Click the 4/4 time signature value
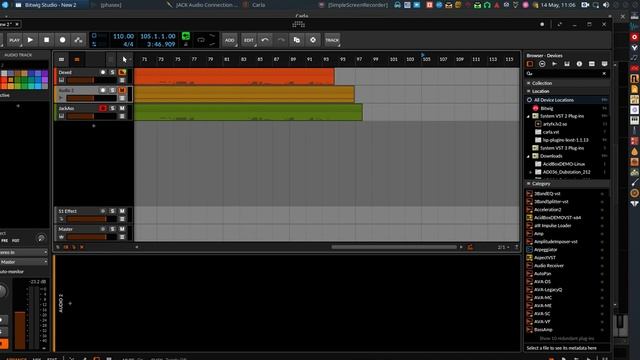 (x=128, y=44)
